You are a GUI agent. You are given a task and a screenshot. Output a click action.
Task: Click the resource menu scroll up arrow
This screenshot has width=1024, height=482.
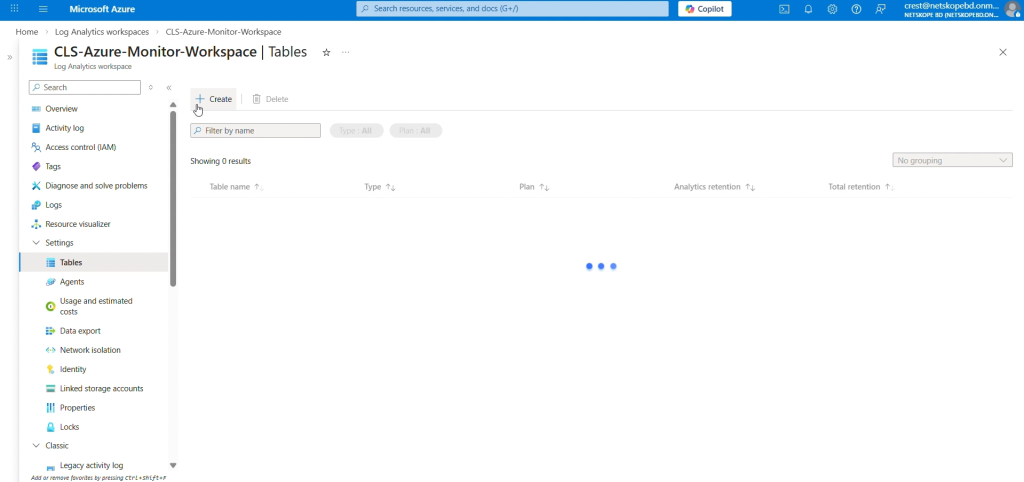coord(173,104)
